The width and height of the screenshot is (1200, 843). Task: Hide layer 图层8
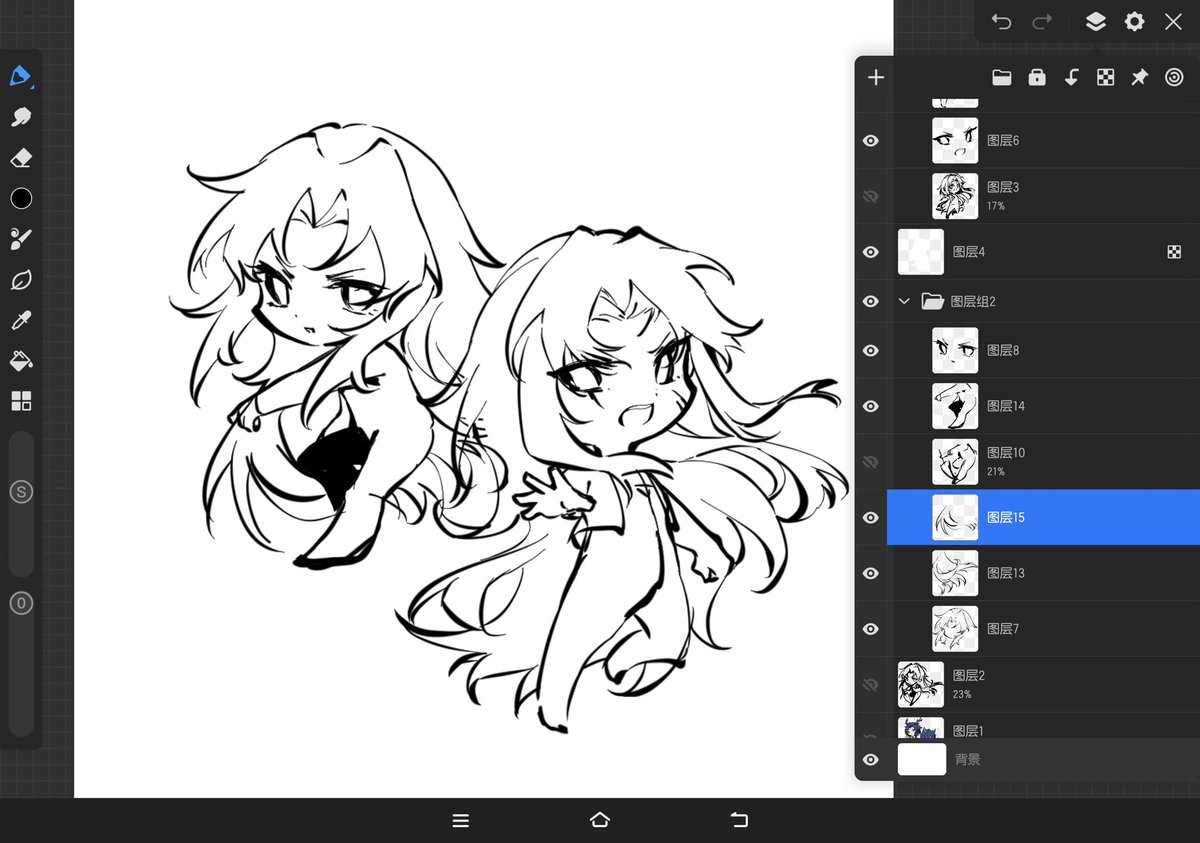click(871, 350)
